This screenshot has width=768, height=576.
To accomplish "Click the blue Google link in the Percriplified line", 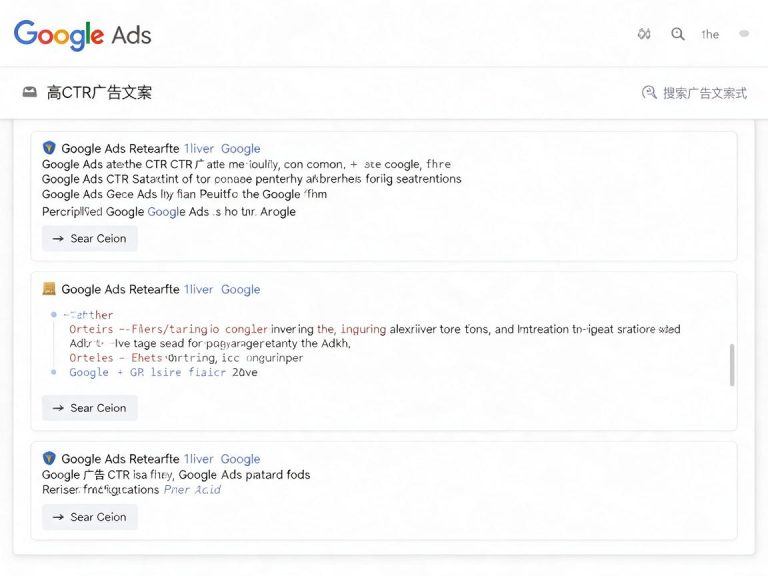I will [167, 212].
